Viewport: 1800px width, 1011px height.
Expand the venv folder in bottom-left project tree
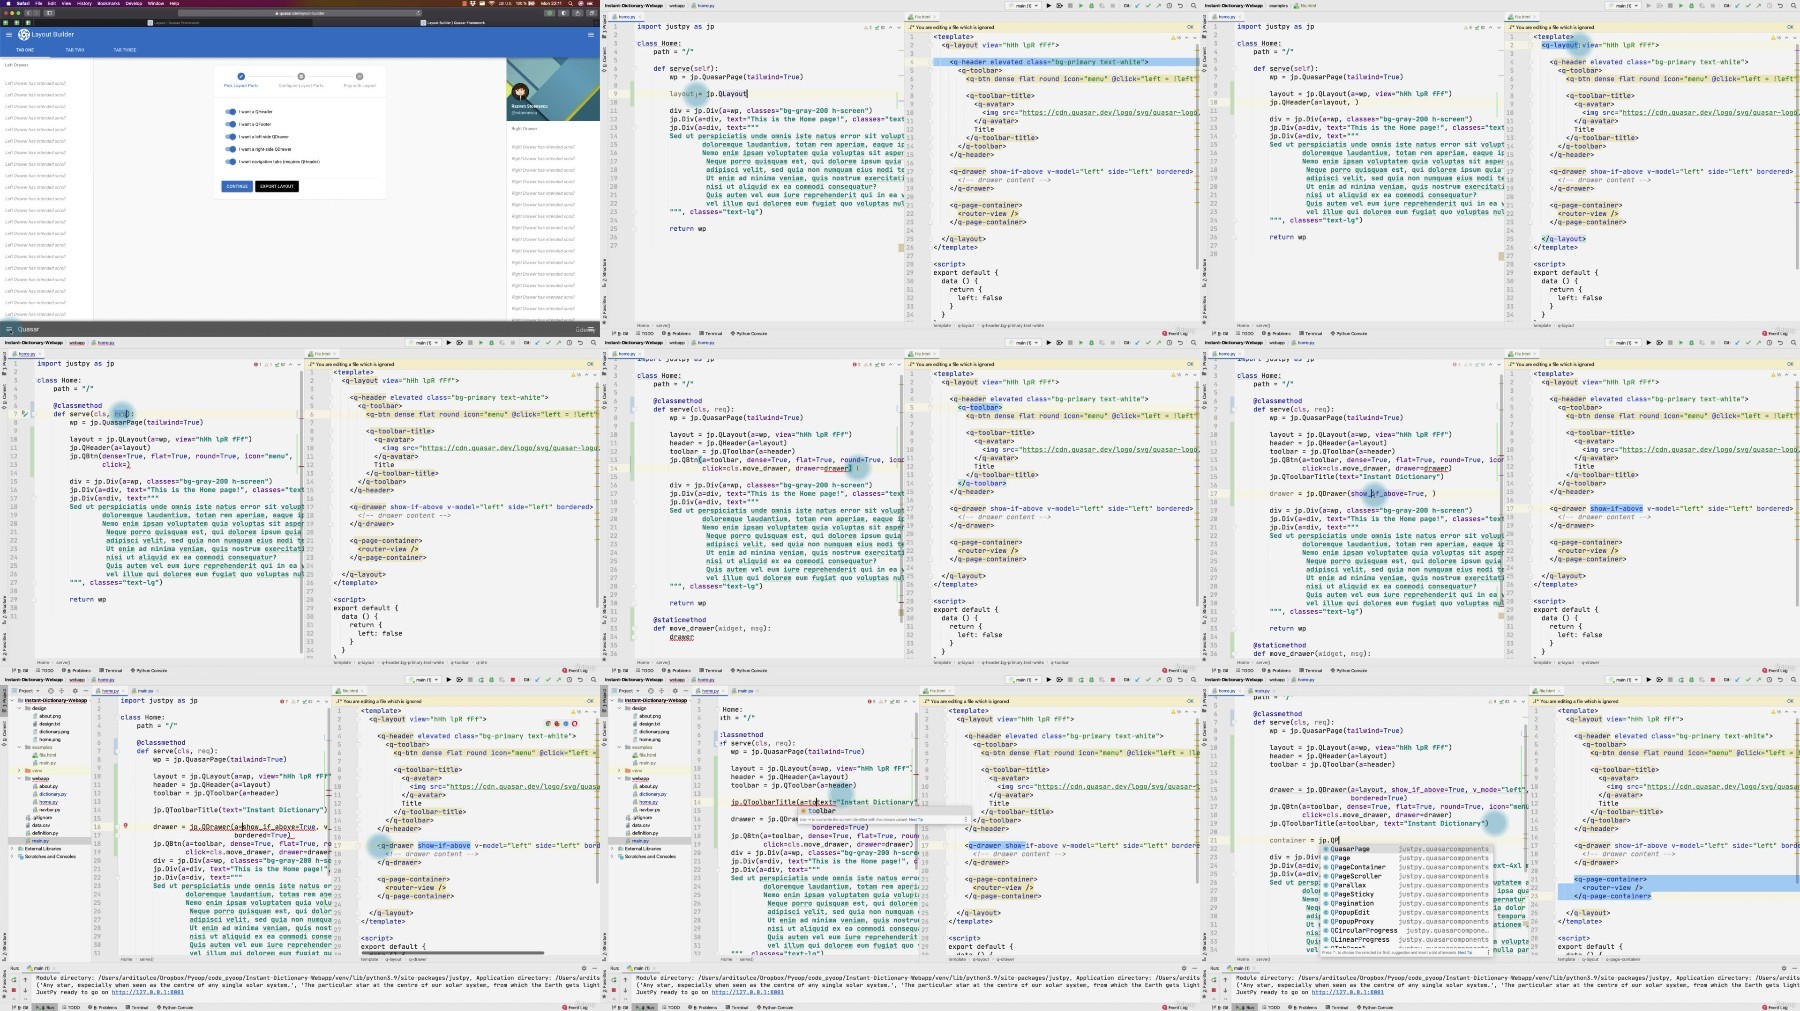click(x=21, y=771)
